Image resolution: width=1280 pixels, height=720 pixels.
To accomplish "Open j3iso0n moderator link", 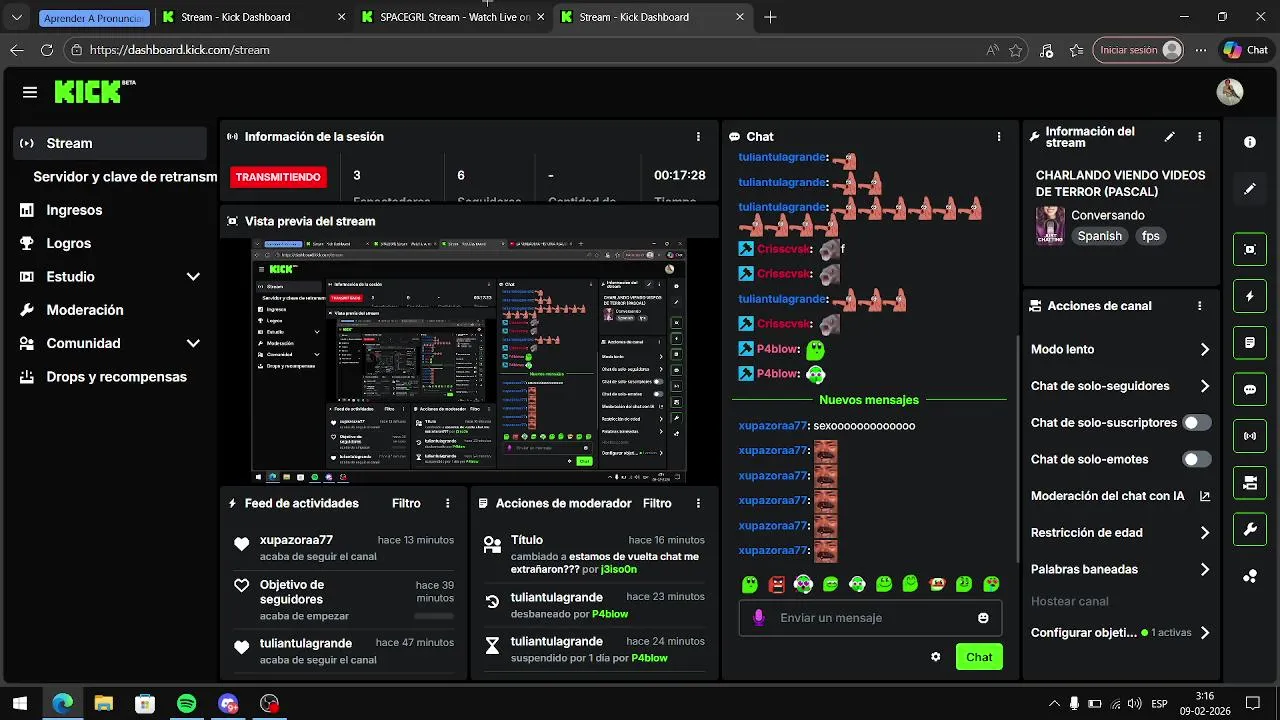I will [618, 569].
